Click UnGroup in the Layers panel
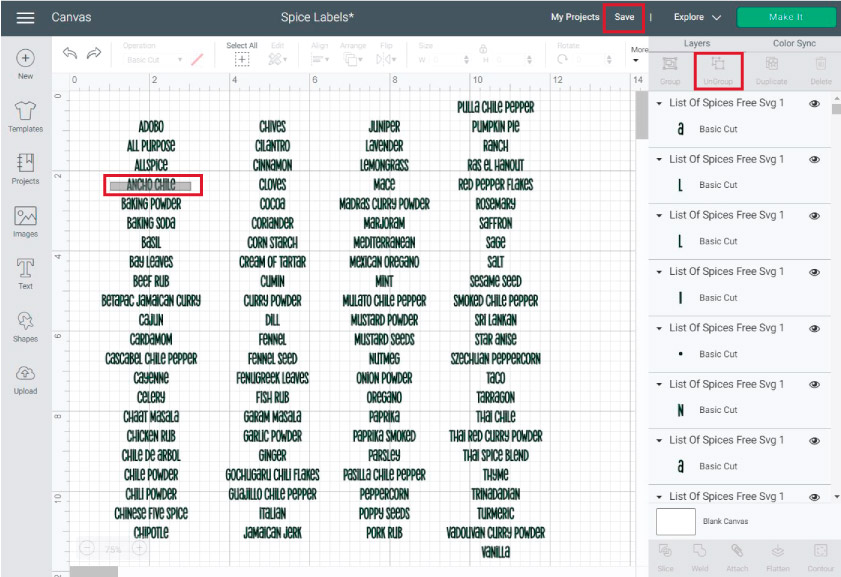This screenshot has width=841, height=577. (717, 68)
